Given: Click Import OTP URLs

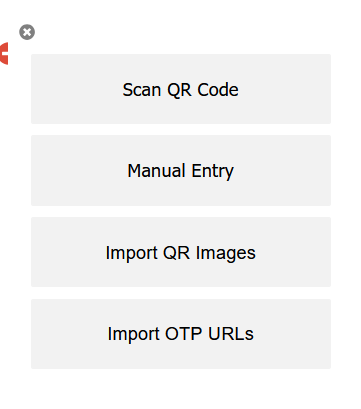Looking at the screenshot, I should (181, 334).
